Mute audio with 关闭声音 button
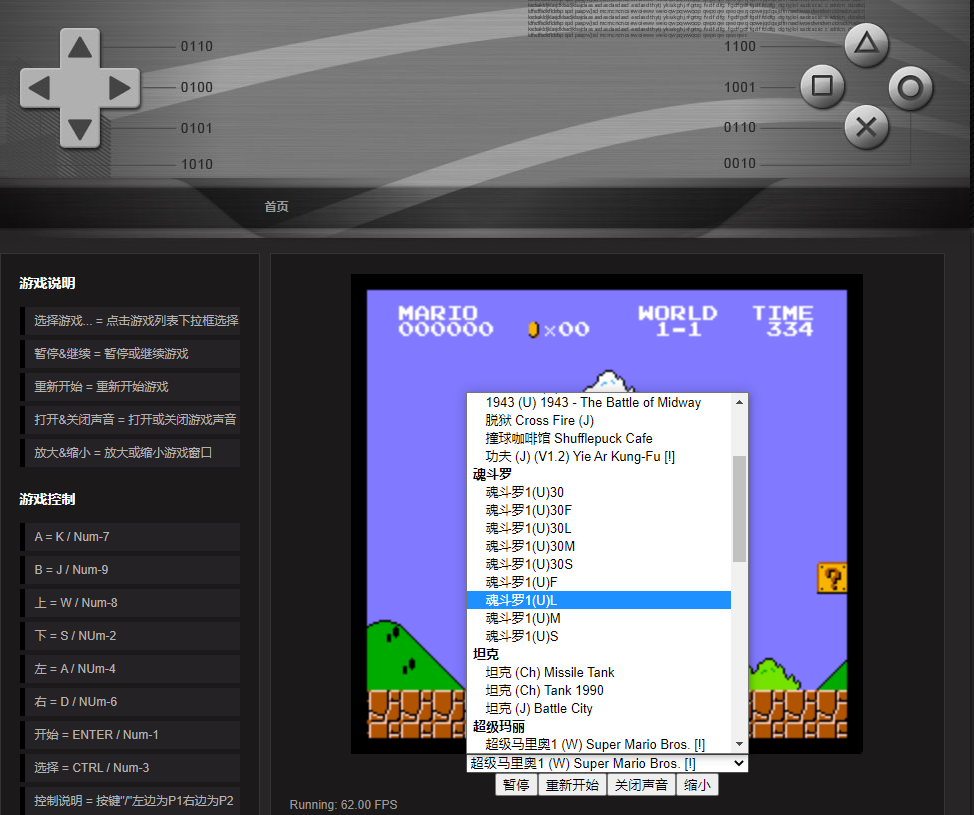This screenshot has height=815, width=974. click(x=641, y=785)
